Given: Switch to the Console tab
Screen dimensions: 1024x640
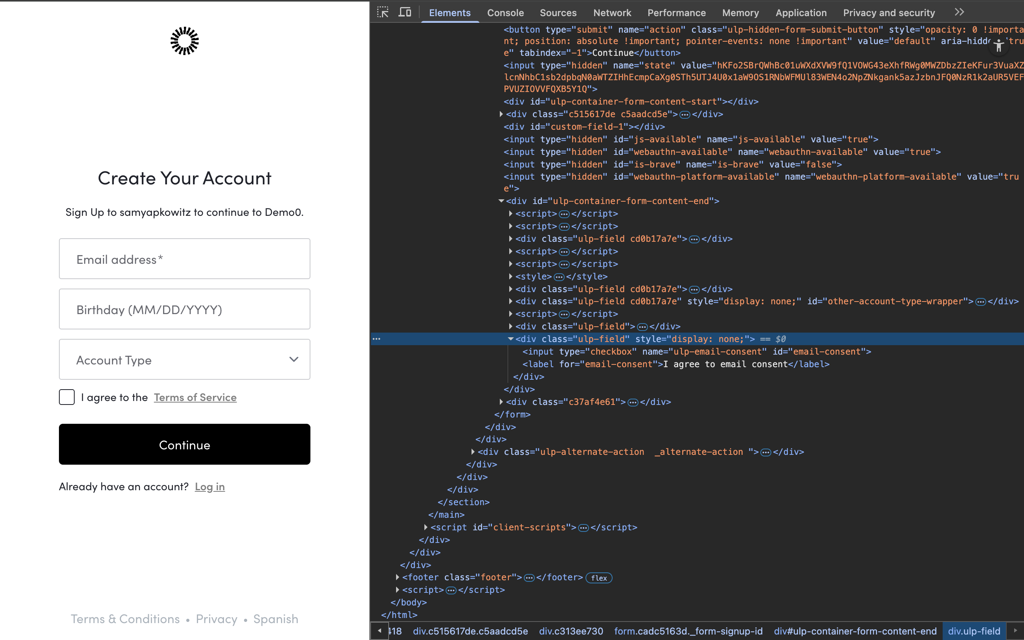Looking at the screenshot, I should click(505, 12).
